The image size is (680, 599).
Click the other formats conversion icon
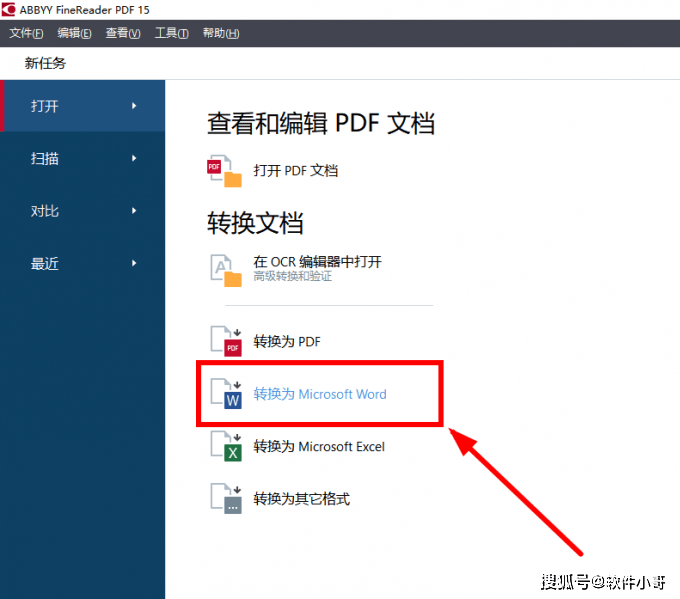pos(226,499)
